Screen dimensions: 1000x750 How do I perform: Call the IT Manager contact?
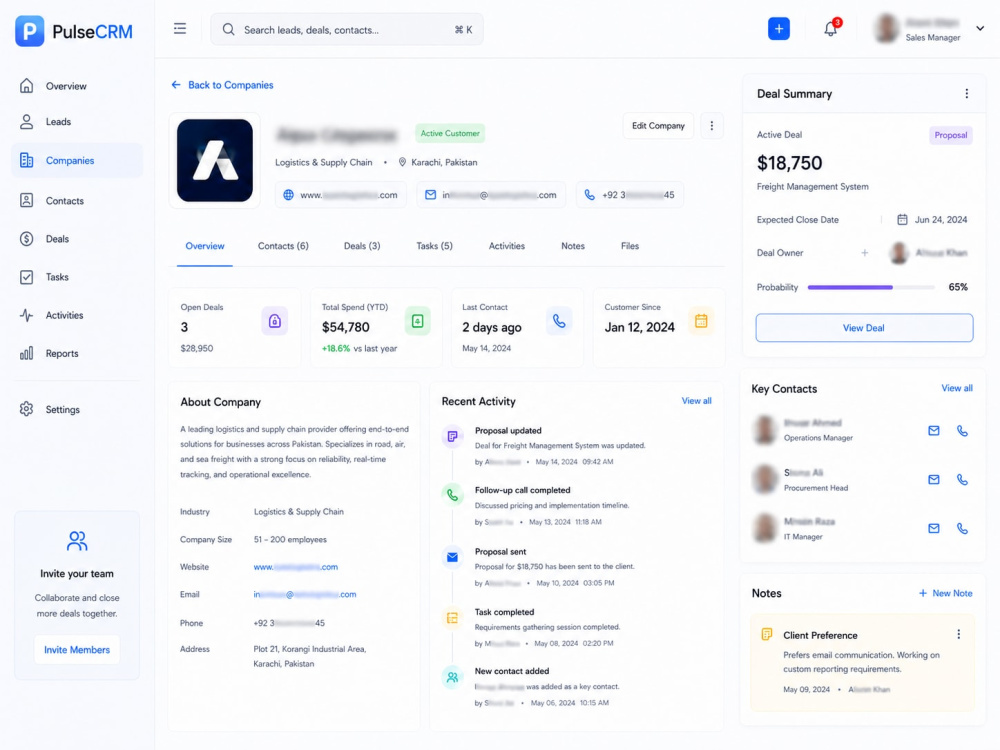point(962,528)
